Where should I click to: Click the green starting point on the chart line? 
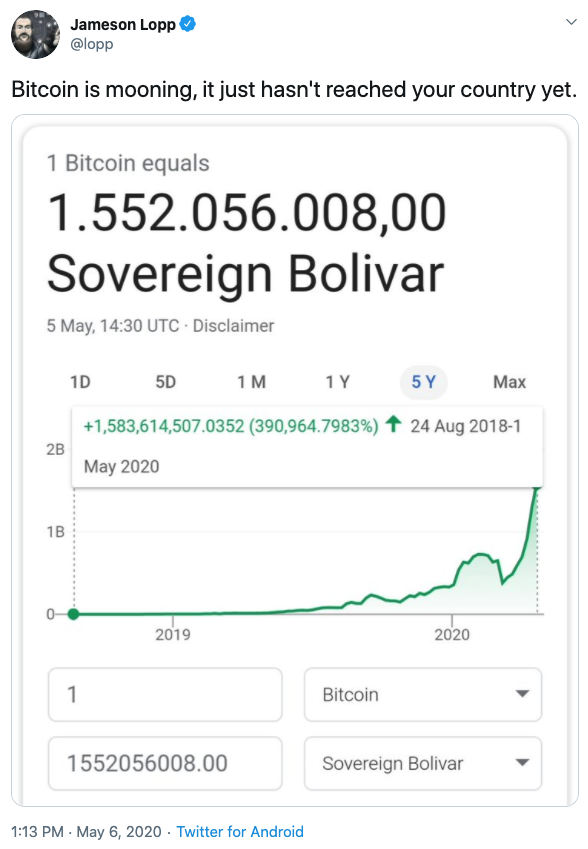(72, 614)
